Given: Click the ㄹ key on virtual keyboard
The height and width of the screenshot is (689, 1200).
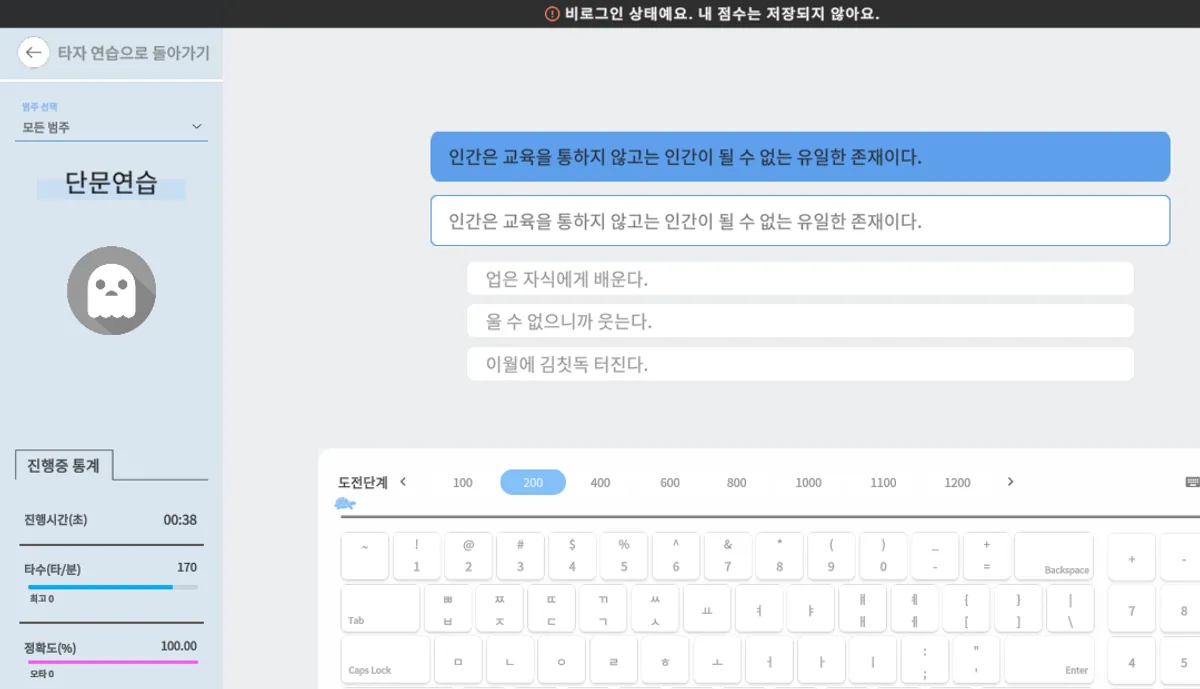Looking at the screenshot, I should click(x=614, y=660).
